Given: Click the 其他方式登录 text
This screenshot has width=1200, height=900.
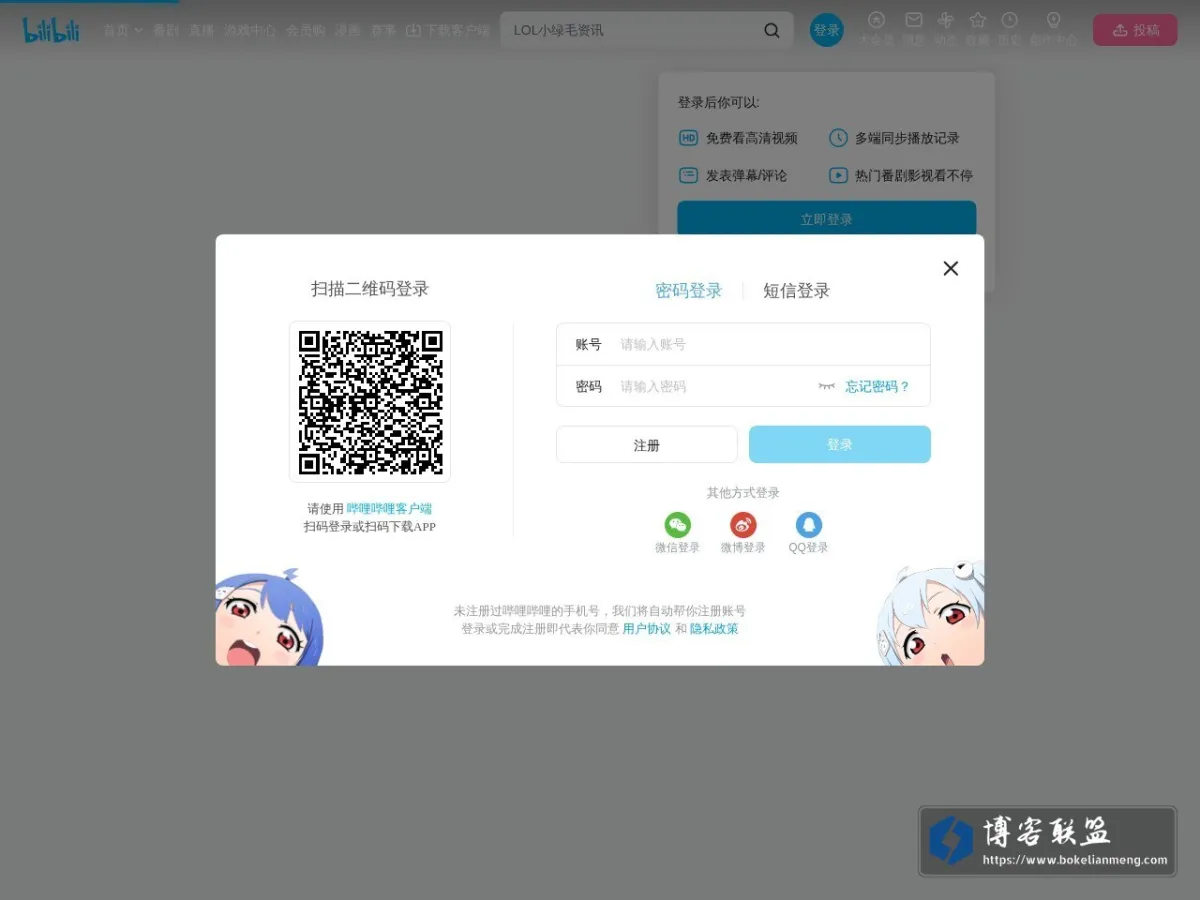Looking at the screenshot, I should 743,493.
